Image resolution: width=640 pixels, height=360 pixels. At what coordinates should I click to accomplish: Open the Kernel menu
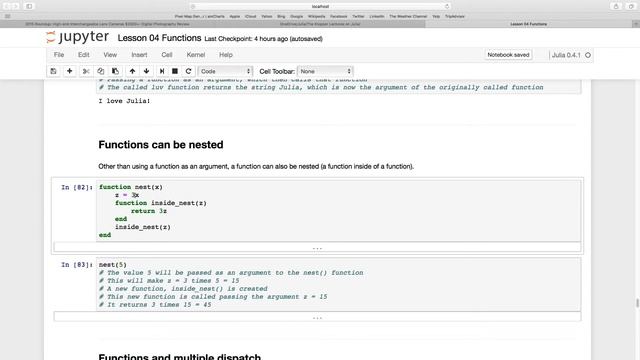196,55
